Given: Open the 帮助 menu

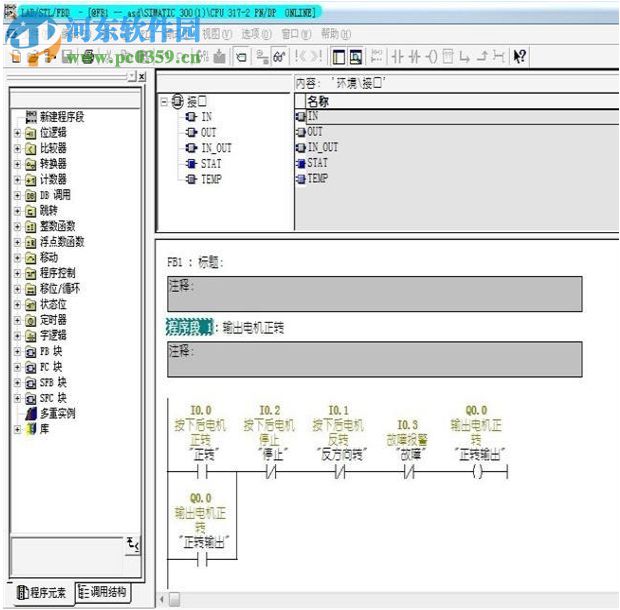Looking at the screenshot, I should click(335, 34).
